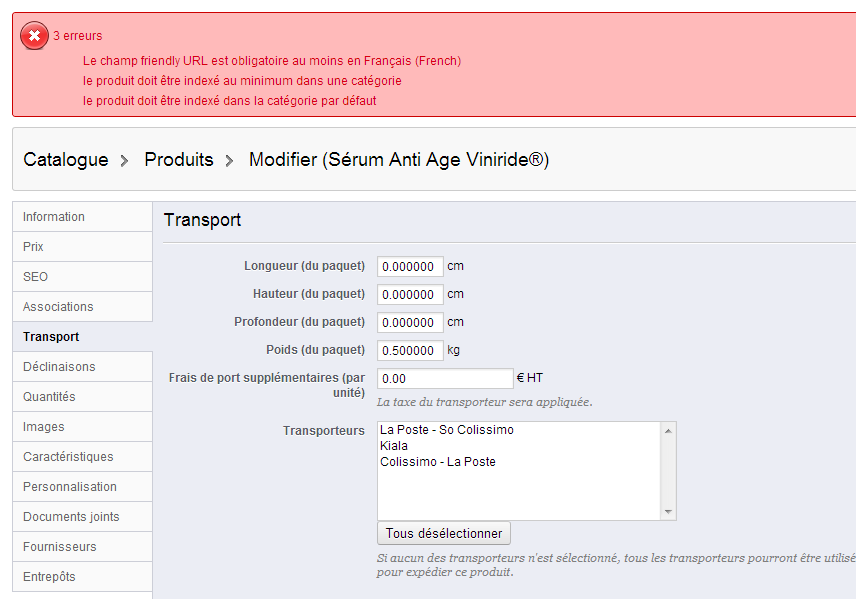
Task: Click the Longueur (du paquet) field
Action: click(410, 267)
